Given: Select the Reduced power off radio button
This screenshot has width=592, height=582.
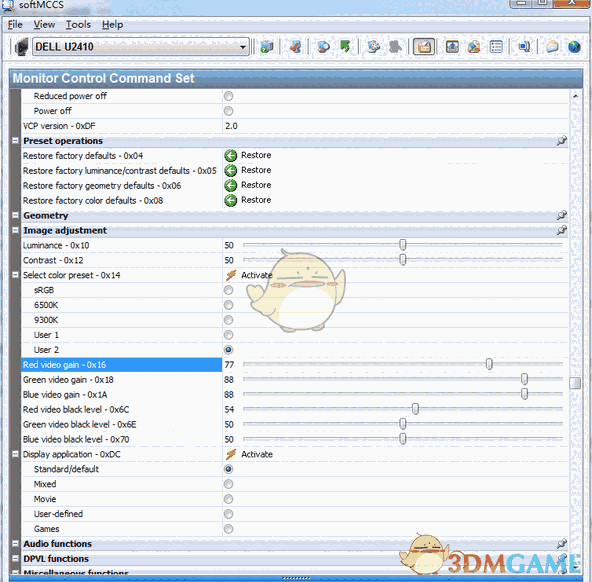Looking at the screenshot, I should pyautogui.click(x=228, y=96).
